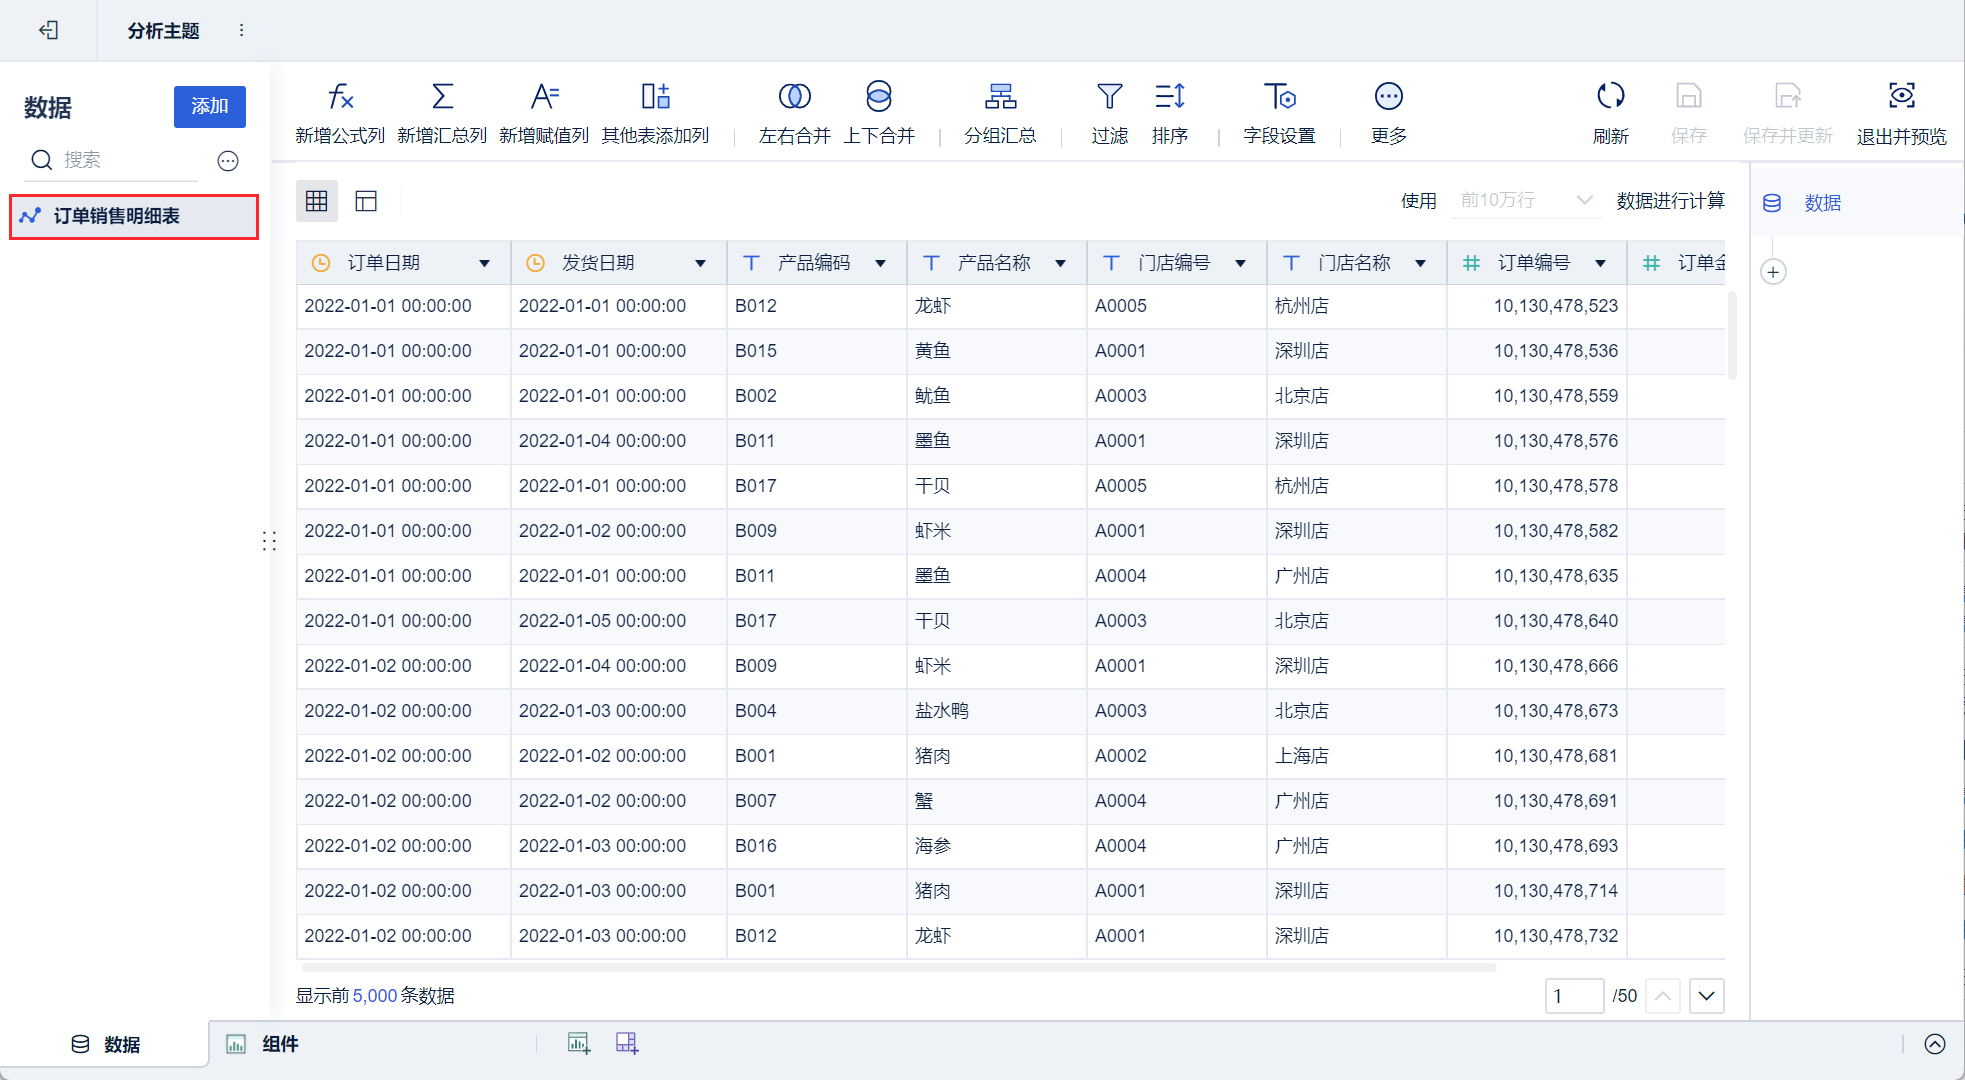The width and height of the screenshot is (1965, 1080).
Task: Click the blue 添加 button
Action: [209, 106]
